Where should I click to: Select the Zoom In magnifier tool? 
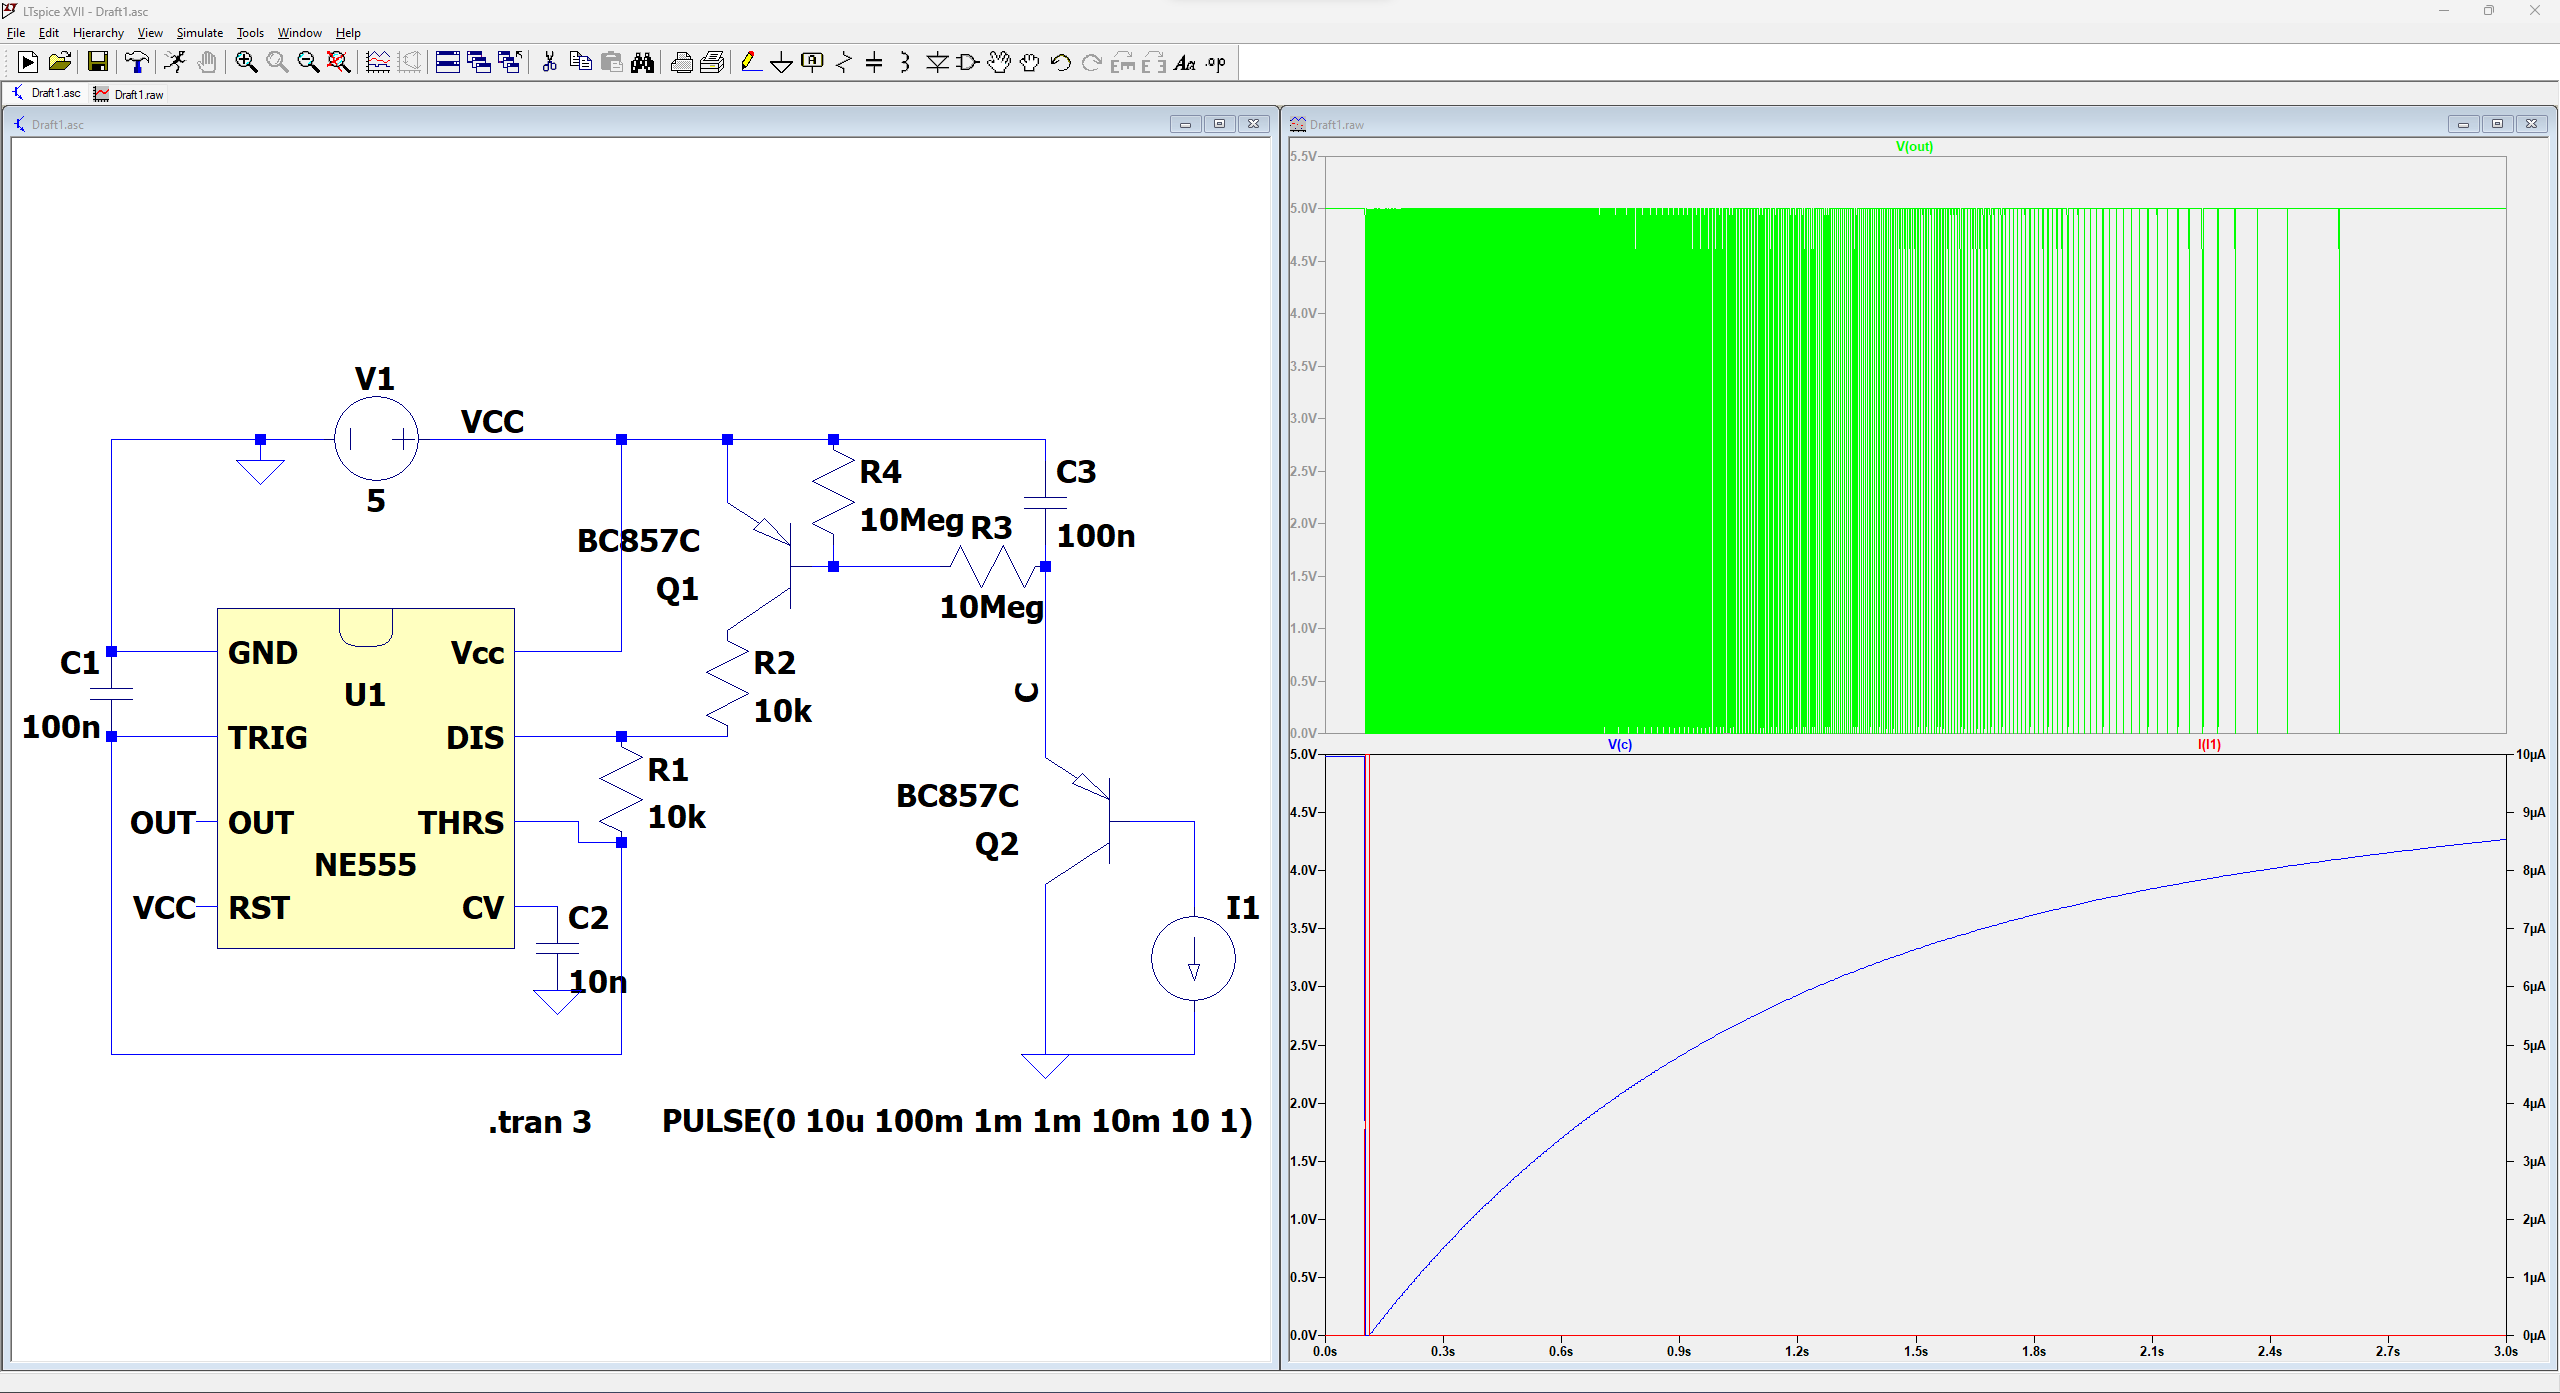pos(246,62)
